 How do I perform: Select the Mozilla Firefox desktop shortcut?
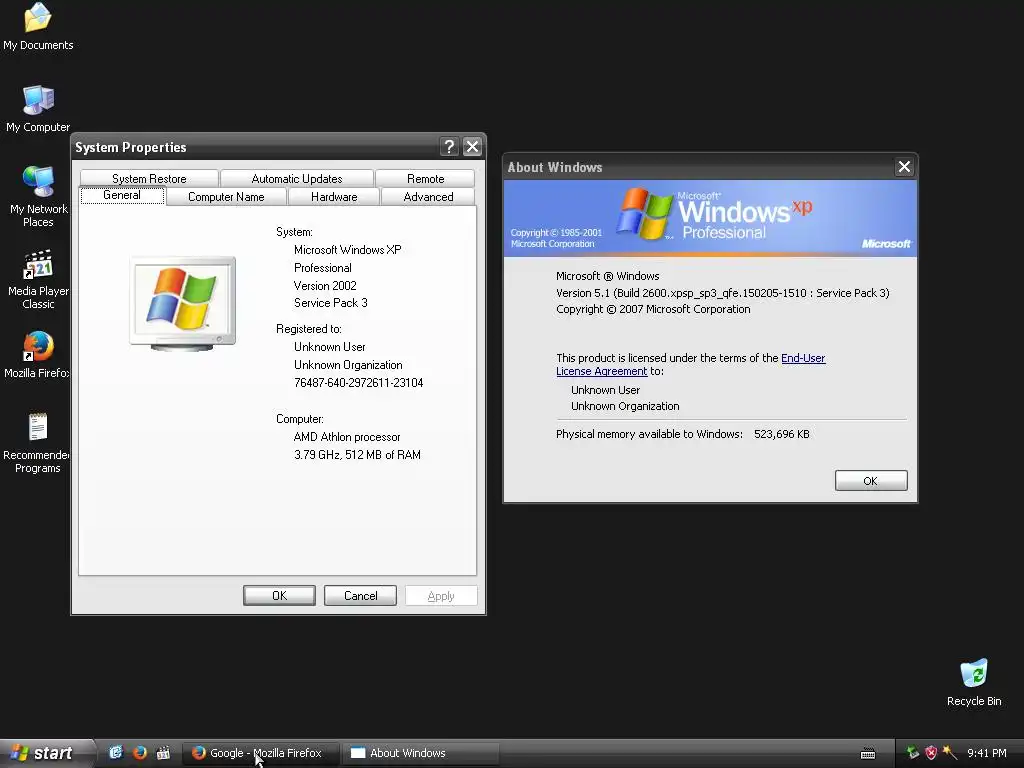(38, 355)
